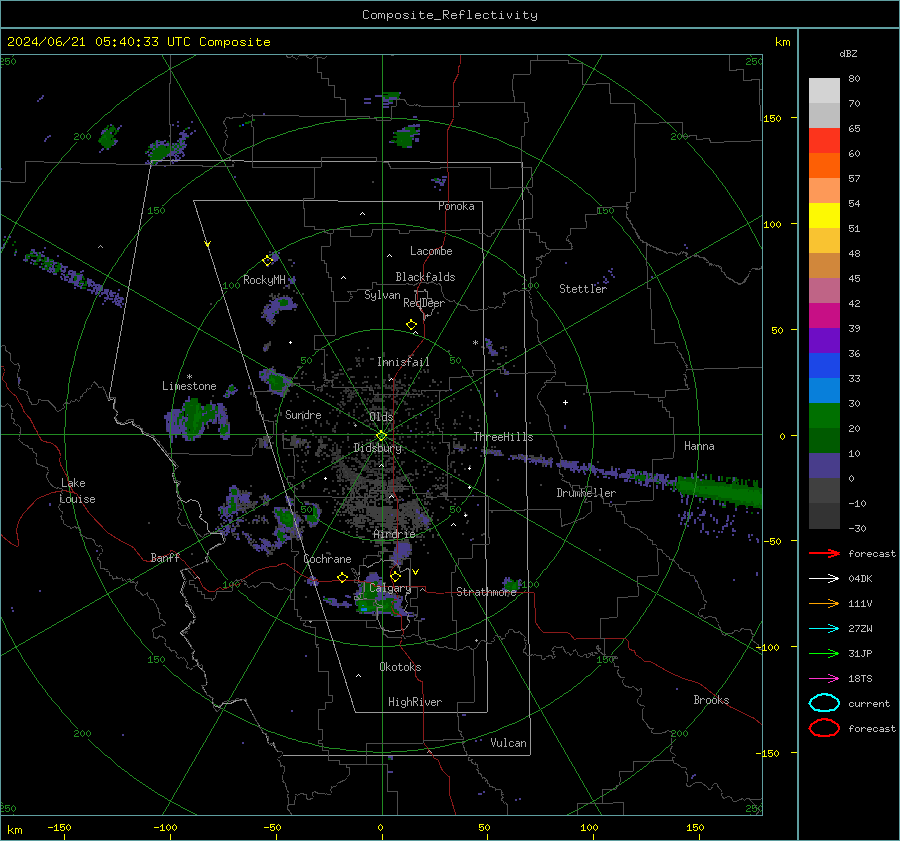The width and height of the screenshot is (900, 841).
Task: Click the yellow diamond marker near RockyMH
Action: [x=267, y=261]
